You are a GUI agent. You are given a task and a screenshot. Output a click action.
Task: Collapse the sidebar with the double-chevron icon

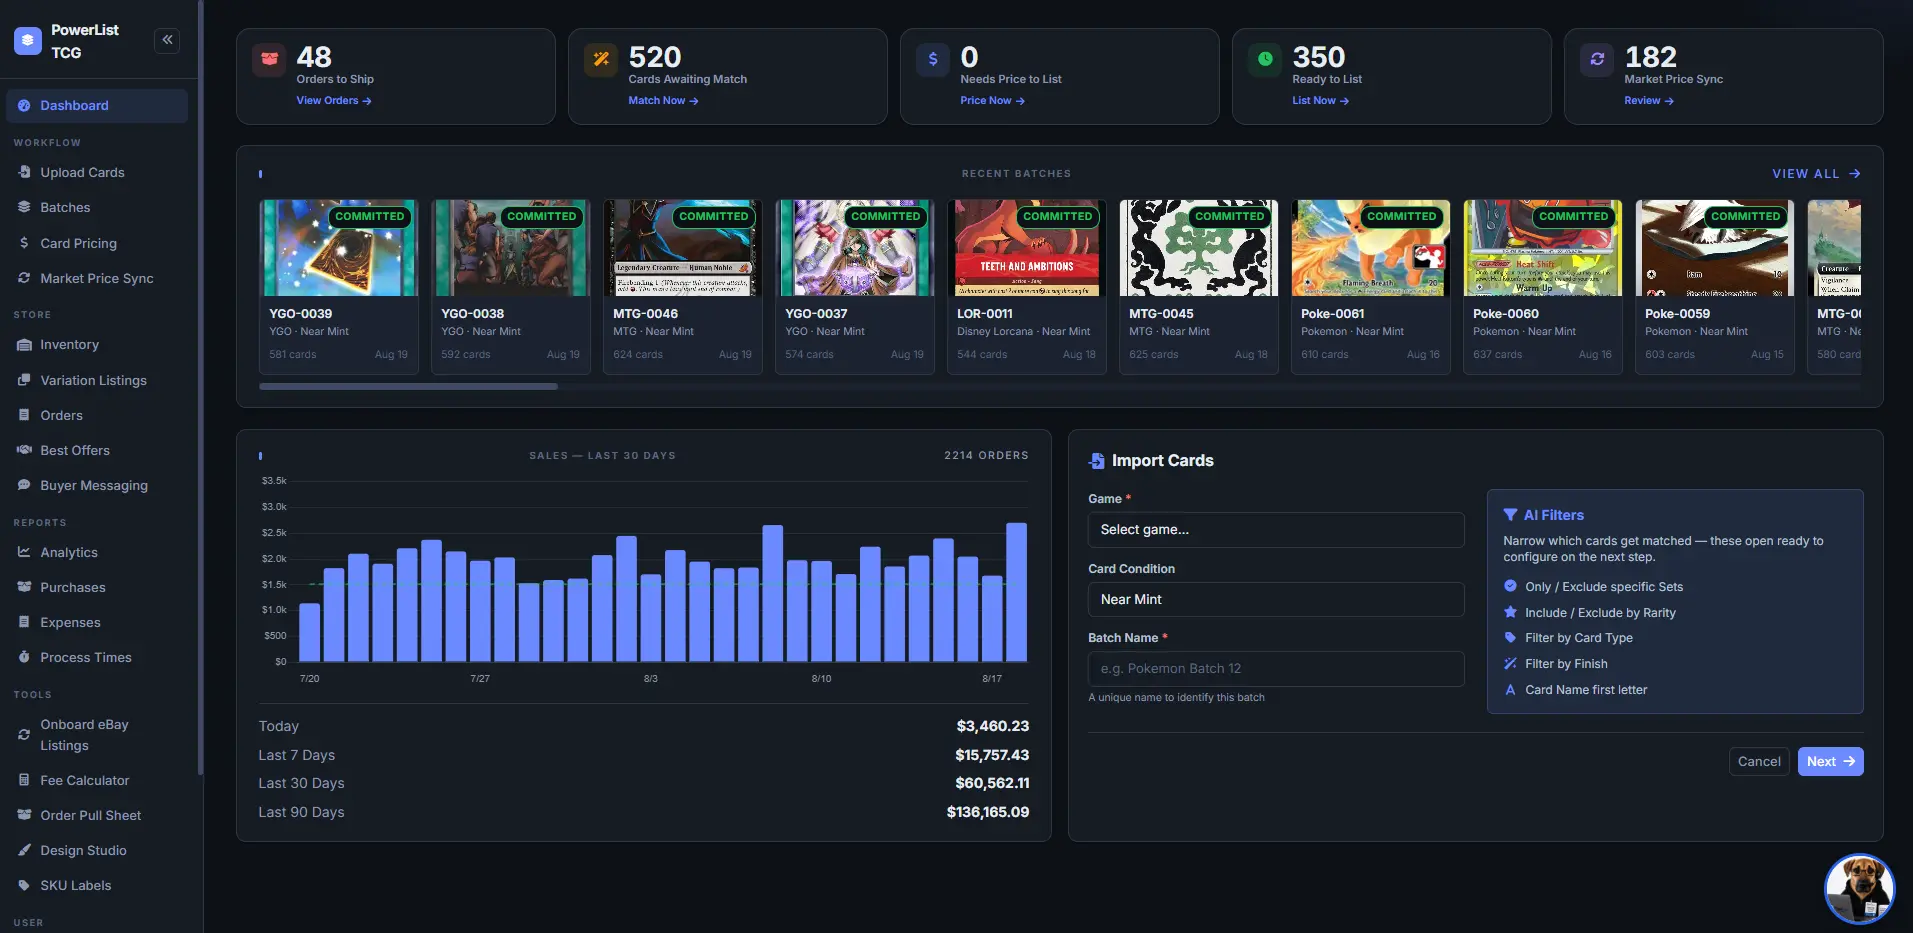(167, 40)
